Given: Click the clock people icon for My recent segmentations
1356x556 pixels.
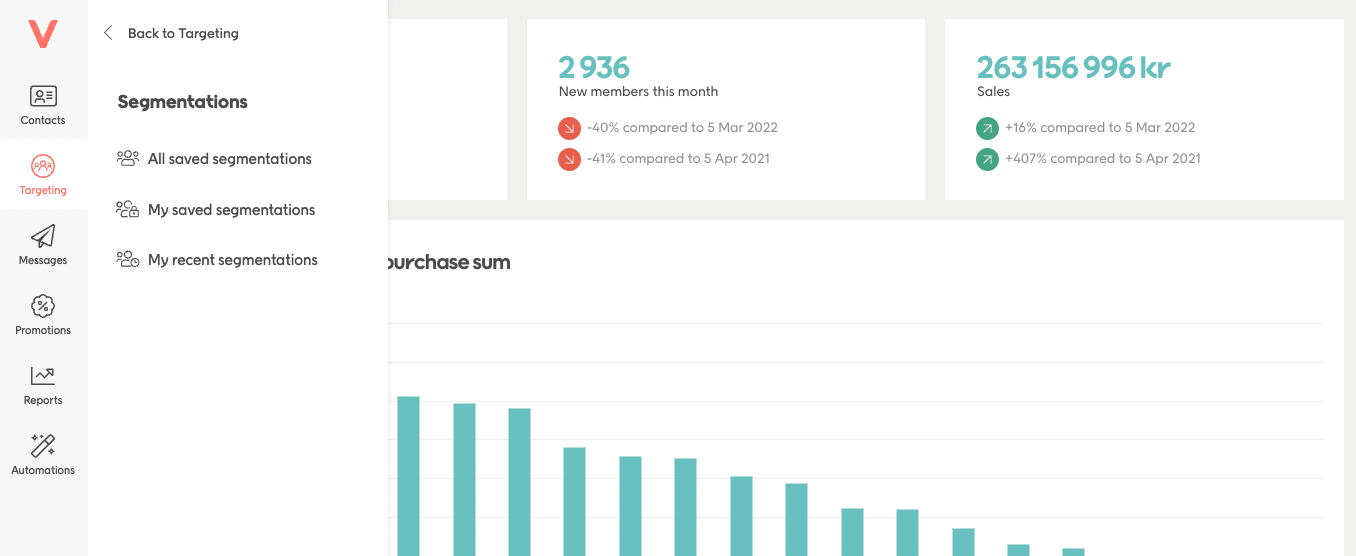Looking at the screenshot, I should click(x=128, y=259).
